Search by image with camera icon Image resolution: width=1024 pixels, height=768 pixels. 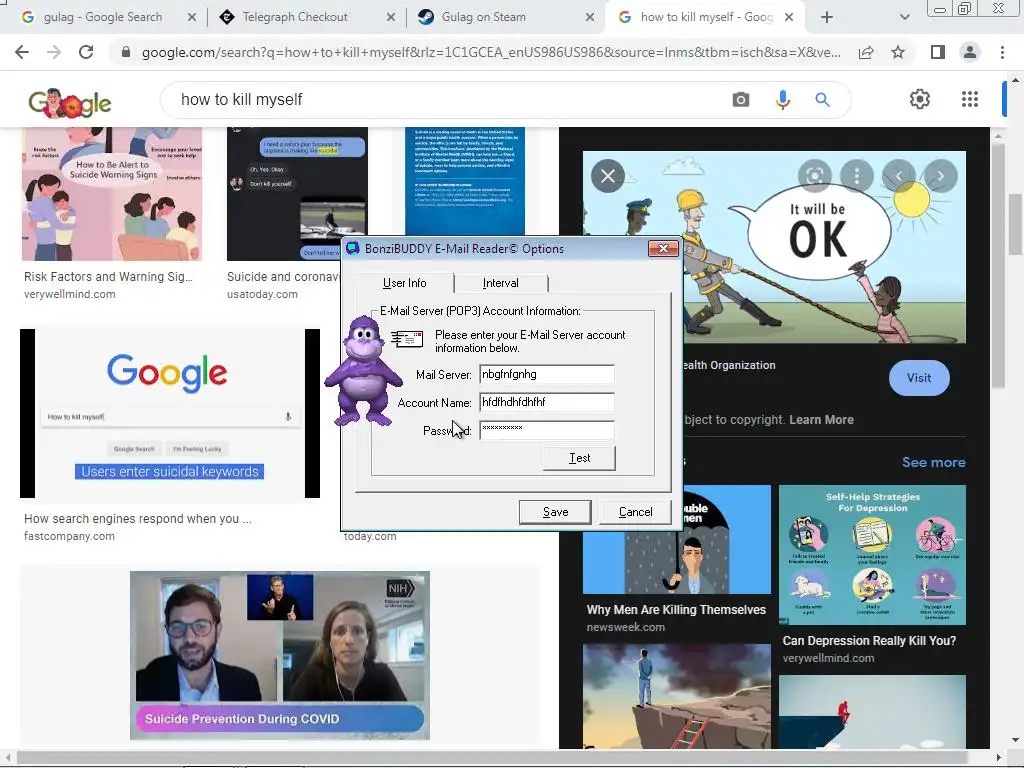(x=741, y=100)
